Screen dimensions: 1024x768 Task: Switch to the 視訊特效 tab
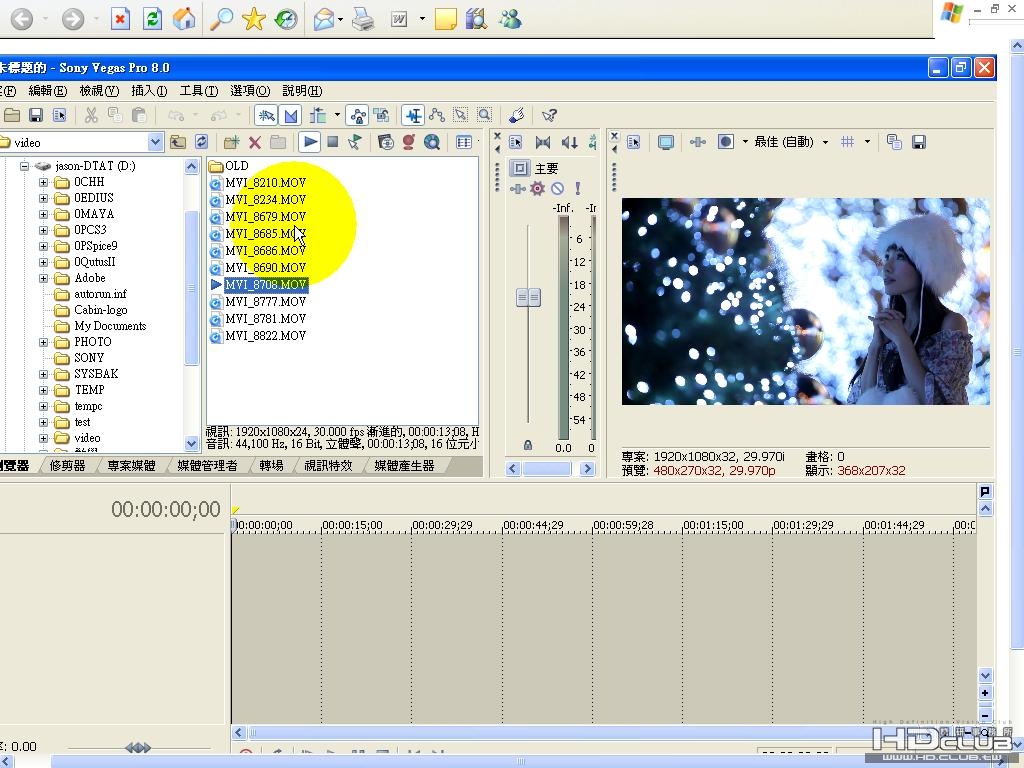pyautogui.click(x=328, y=466)
